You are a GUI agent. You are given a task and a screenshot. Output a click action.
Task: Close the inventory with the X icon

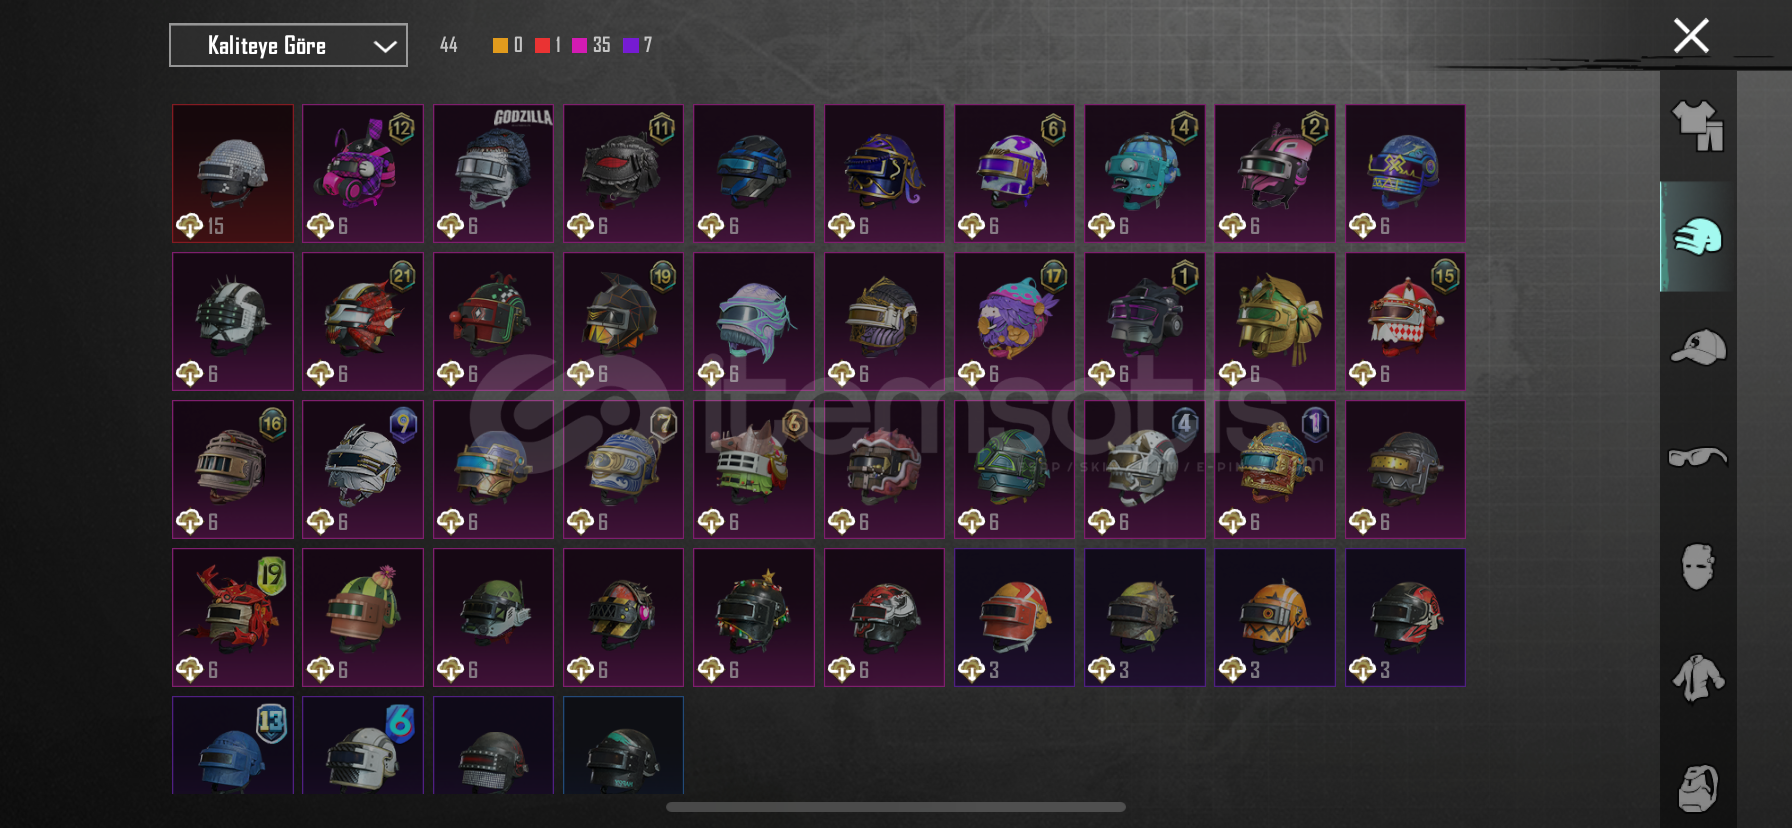(x=1691, y=36)
